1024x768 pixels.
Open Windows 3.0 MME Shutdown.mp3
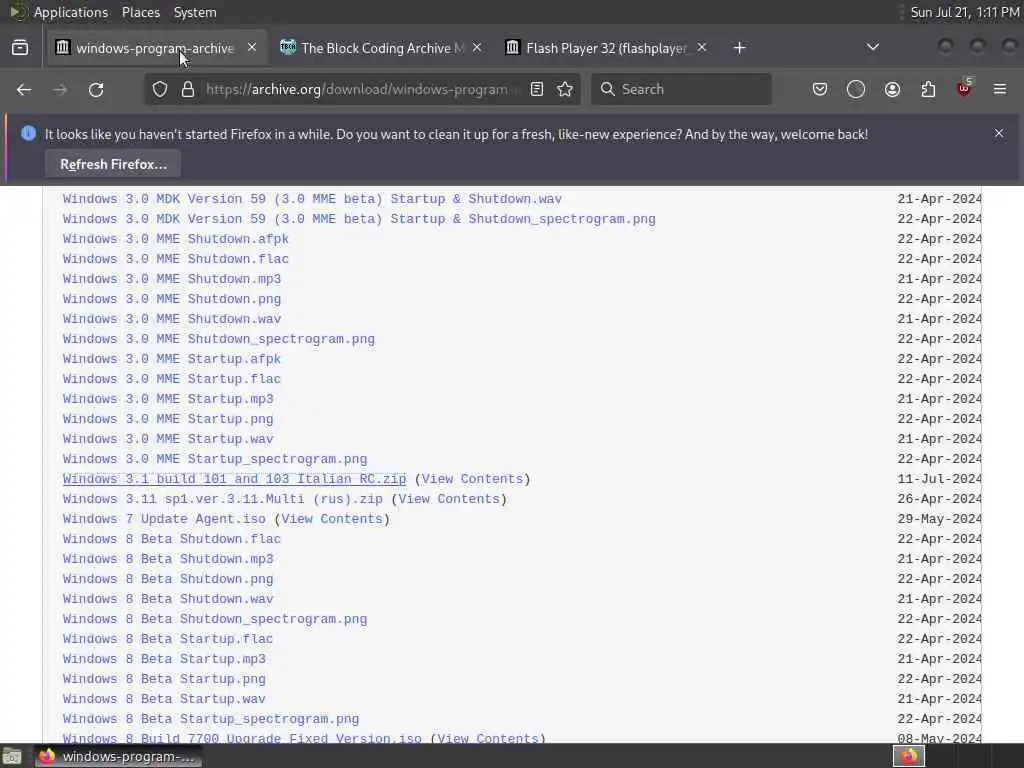(x=172, y=279)
